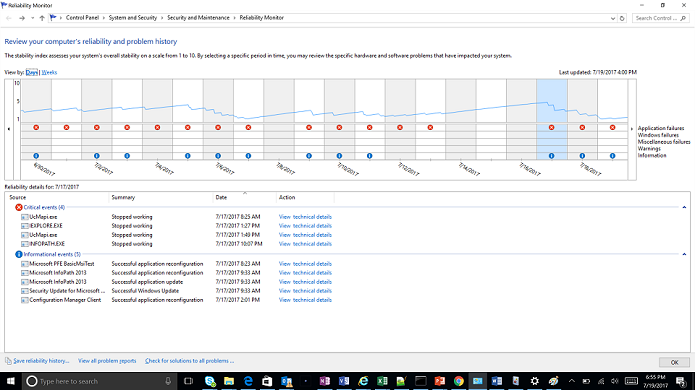Click refresh button beside address bar
Viewport: 695px width, 390px height.
(622, 18)
